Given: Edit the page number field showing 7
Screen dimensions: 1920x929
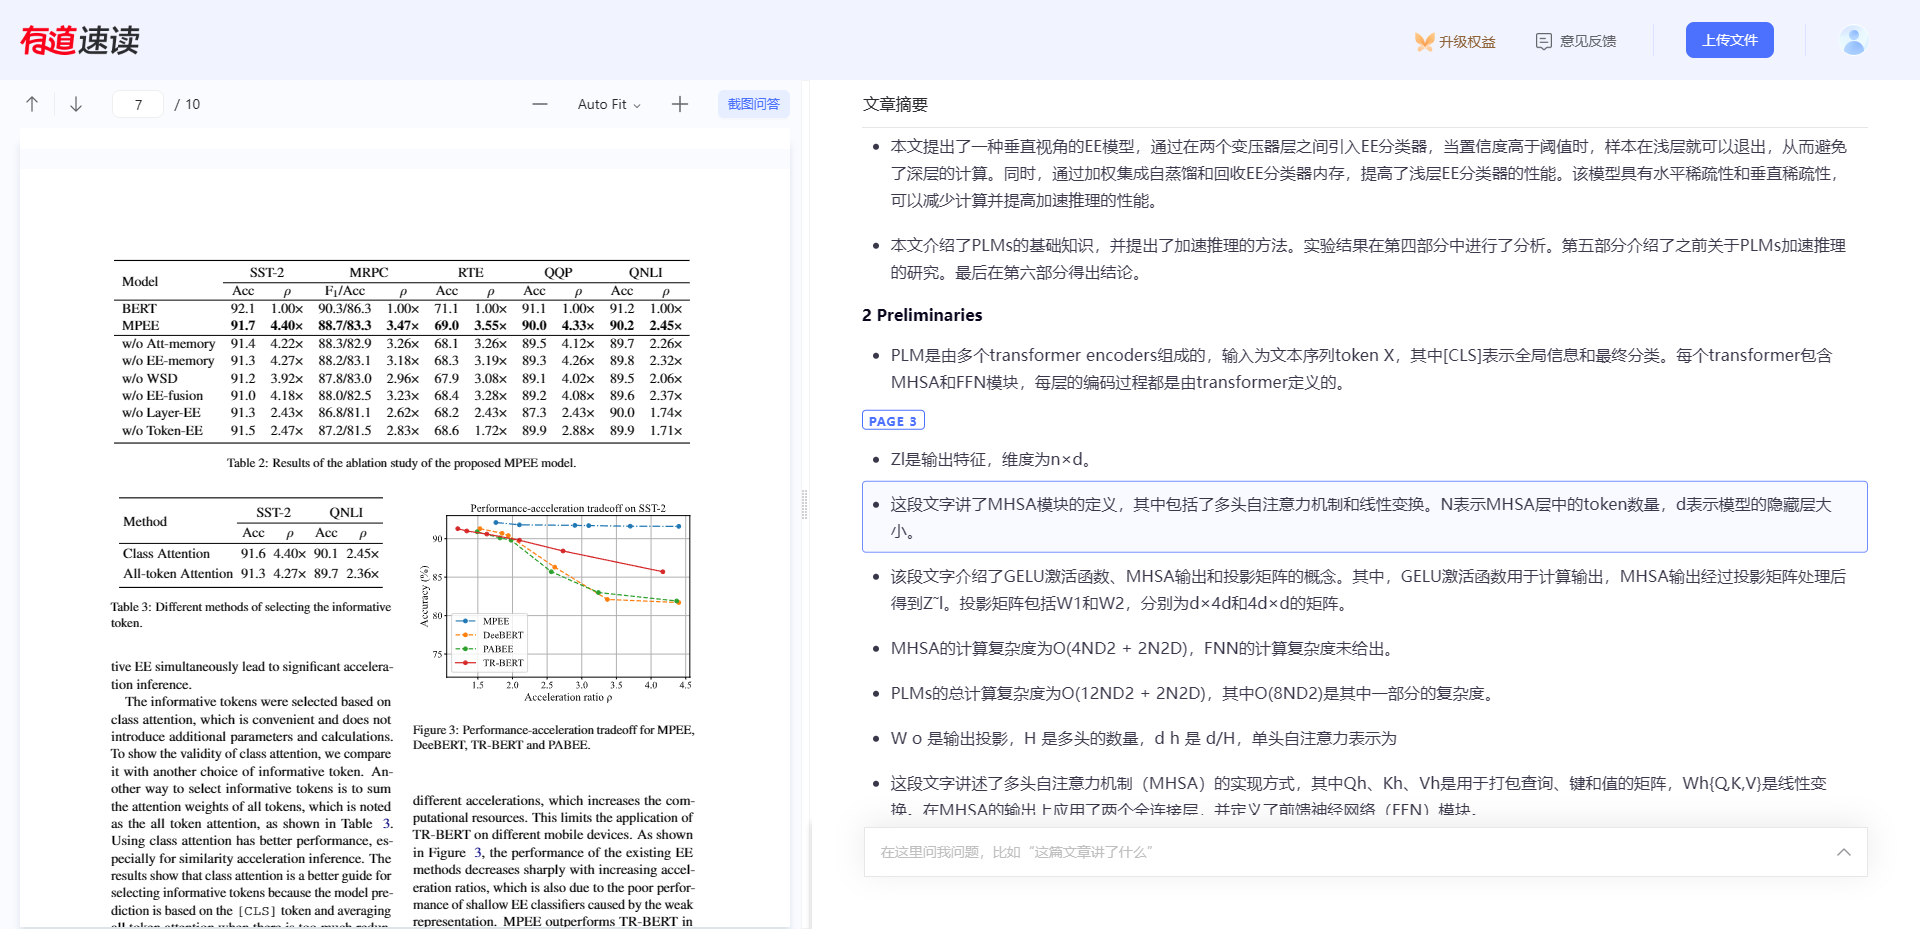Looking at the screenshot, I should point(138,104).
